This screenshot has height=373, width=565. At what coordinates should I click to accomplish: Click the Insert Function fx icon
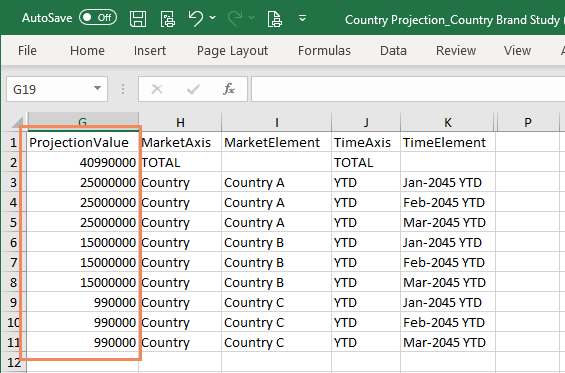(229, 89)
